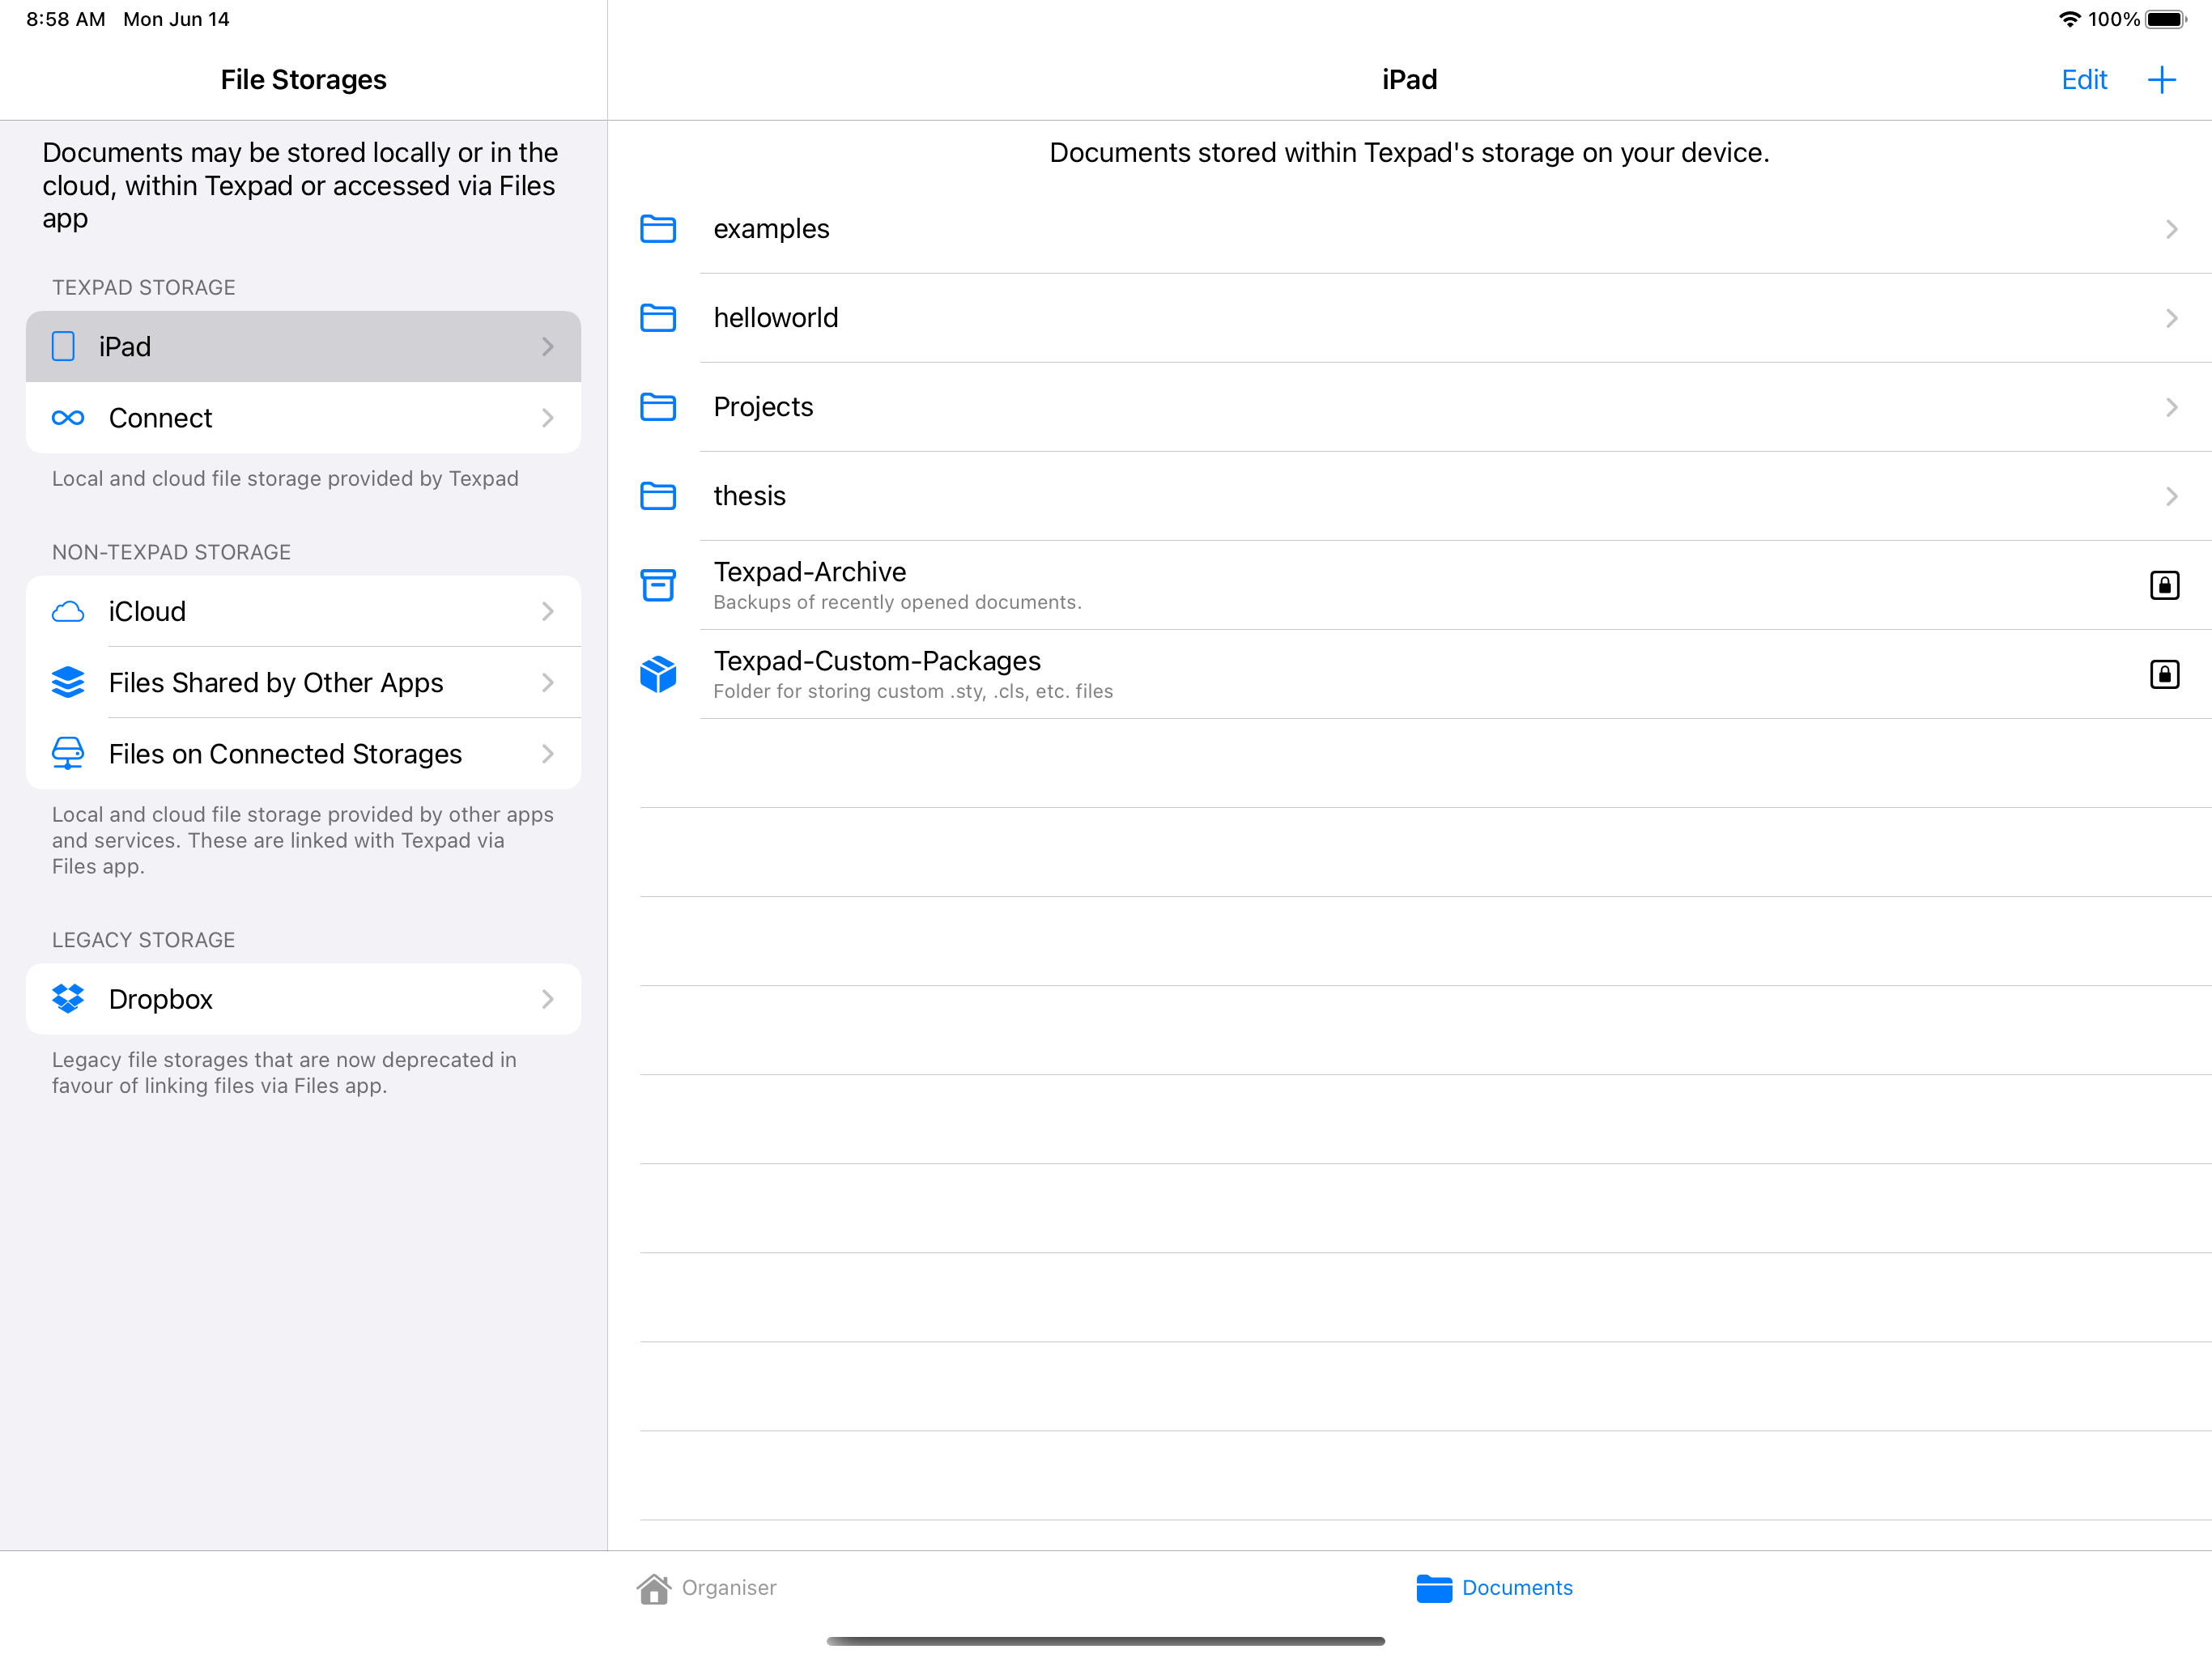Expand the Projects folder chevron
Image resolution: width=2212 pixels, height=1658 pixels.
point(2172,406)
